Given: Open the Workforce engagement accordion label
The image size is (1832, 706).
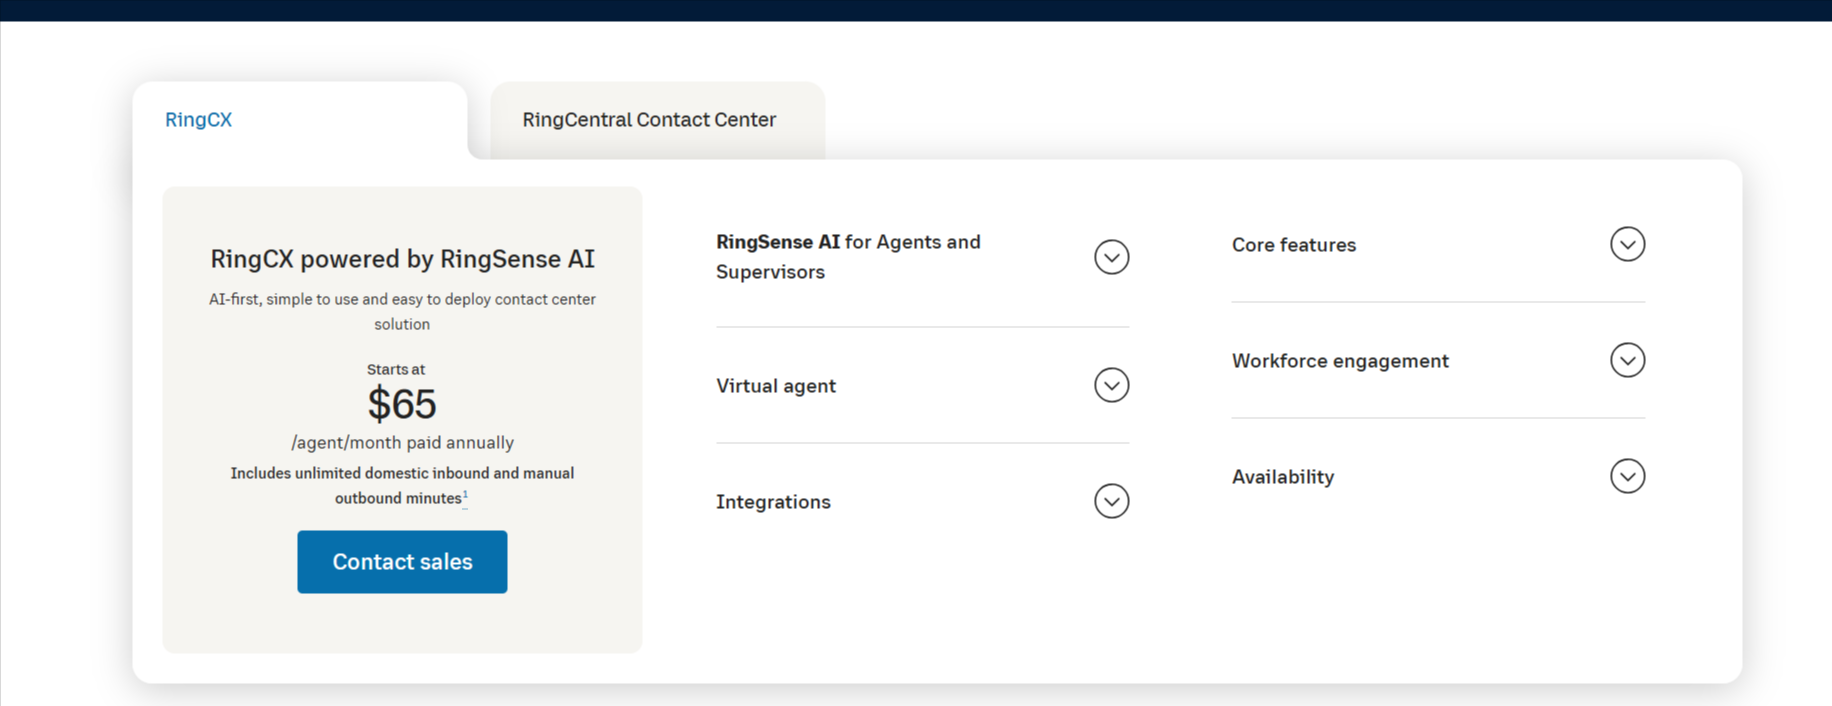Looking at the screenshot, I should coord(1340,361).
